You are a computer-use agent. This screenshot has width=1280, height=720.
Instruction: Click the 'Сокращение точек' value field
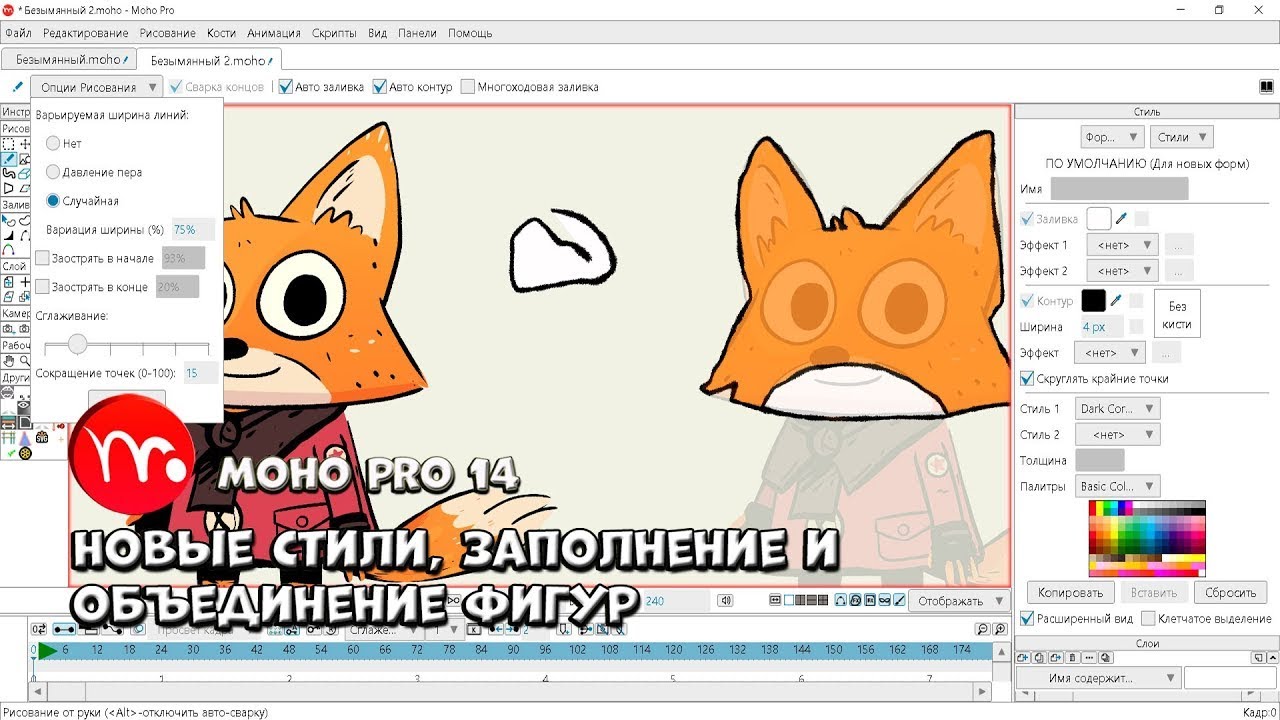pyautogui.click(x=201, y=373)
